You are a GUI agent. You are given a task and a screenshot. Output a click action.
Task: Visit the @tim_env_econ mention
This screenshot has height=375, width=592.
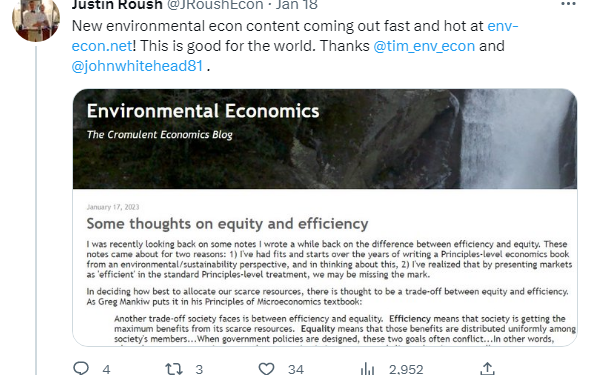[424, 46]
